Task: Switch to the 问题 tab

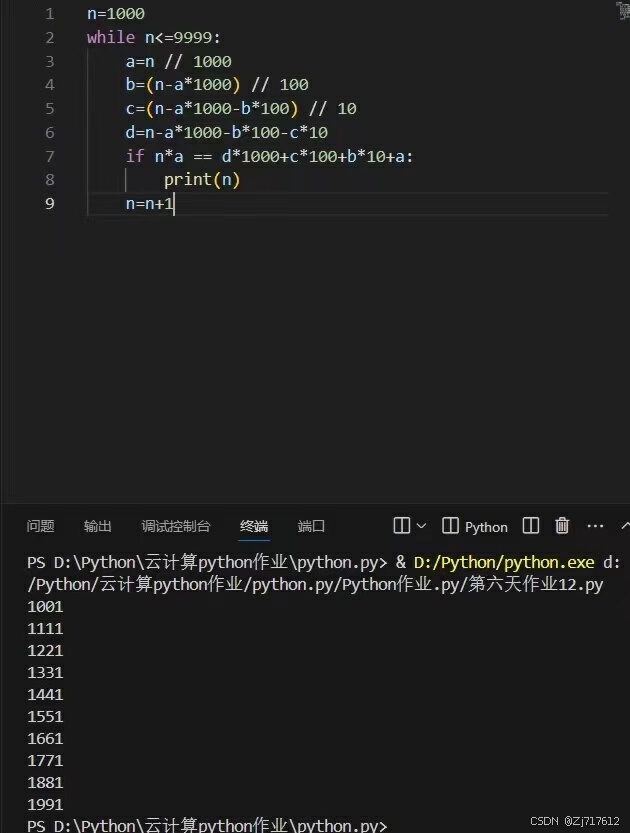Action: point(40,526)
